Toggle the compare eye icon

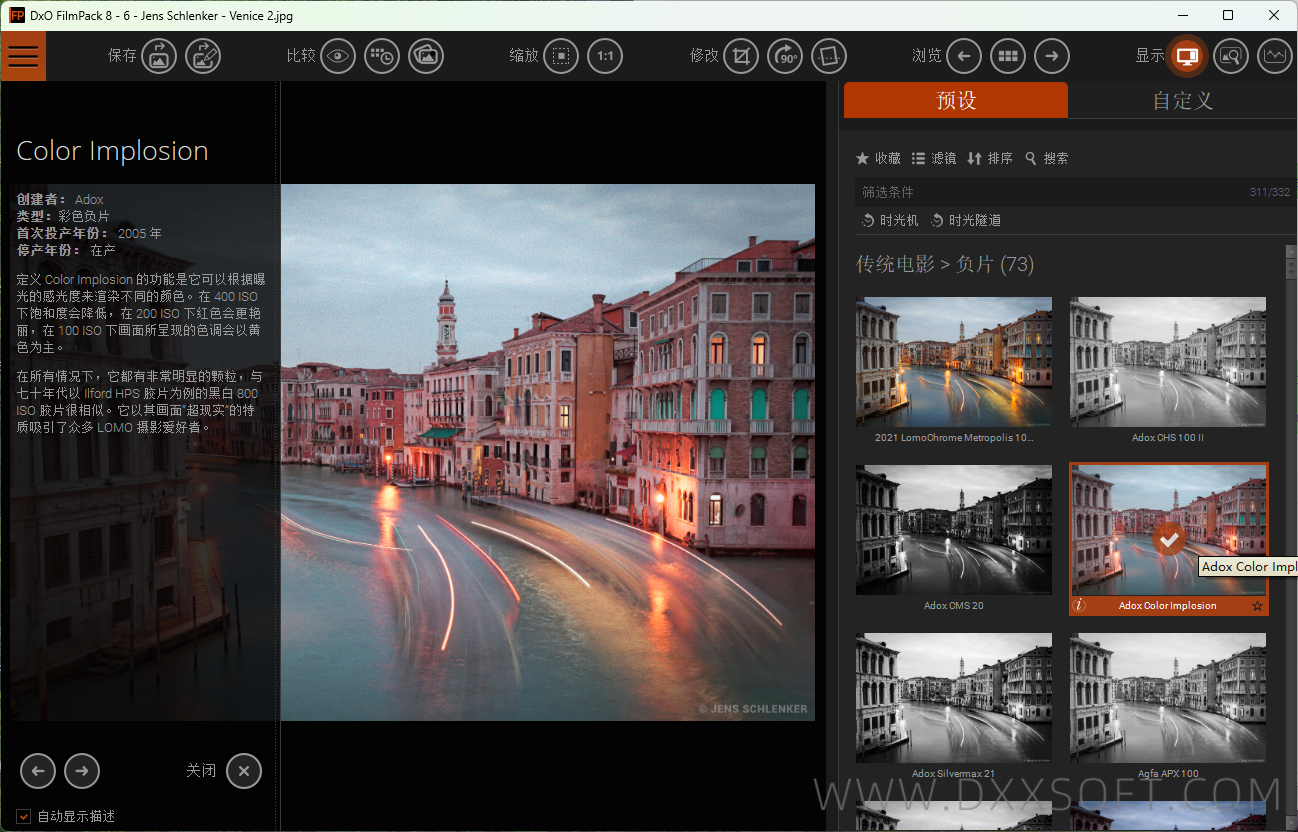(x=338, y=56)
